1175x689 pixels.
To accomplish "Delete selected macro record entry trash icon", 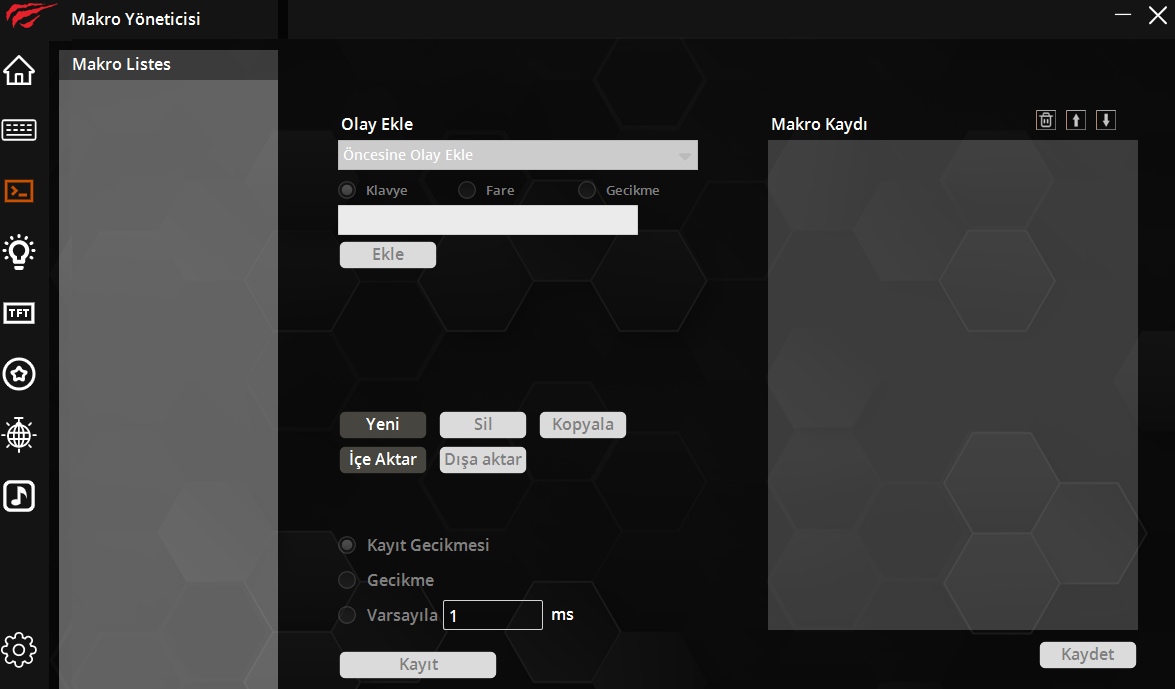I will point(1046,120).
